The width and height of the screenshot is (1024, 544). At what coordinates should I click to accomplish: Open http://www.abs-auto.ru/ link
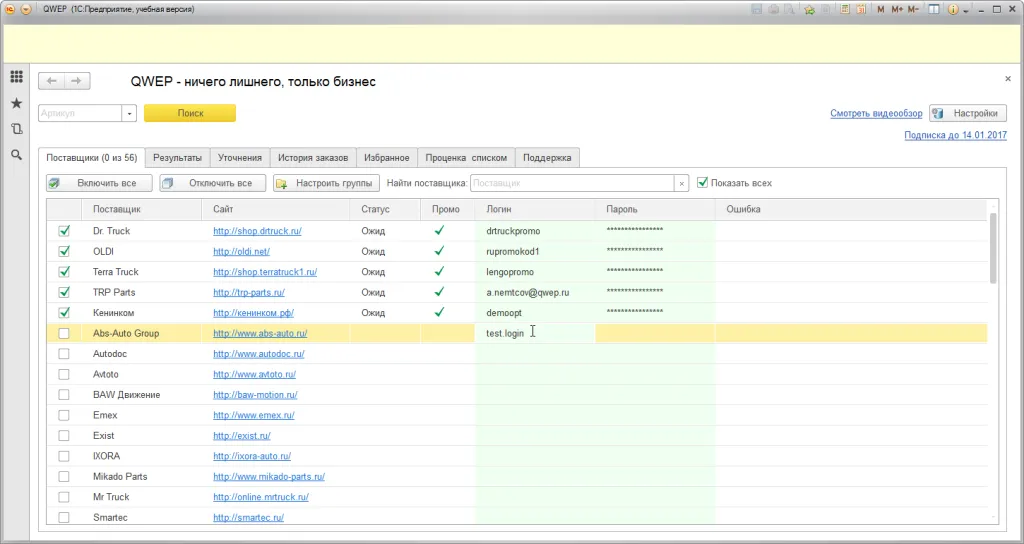[260, 333]
